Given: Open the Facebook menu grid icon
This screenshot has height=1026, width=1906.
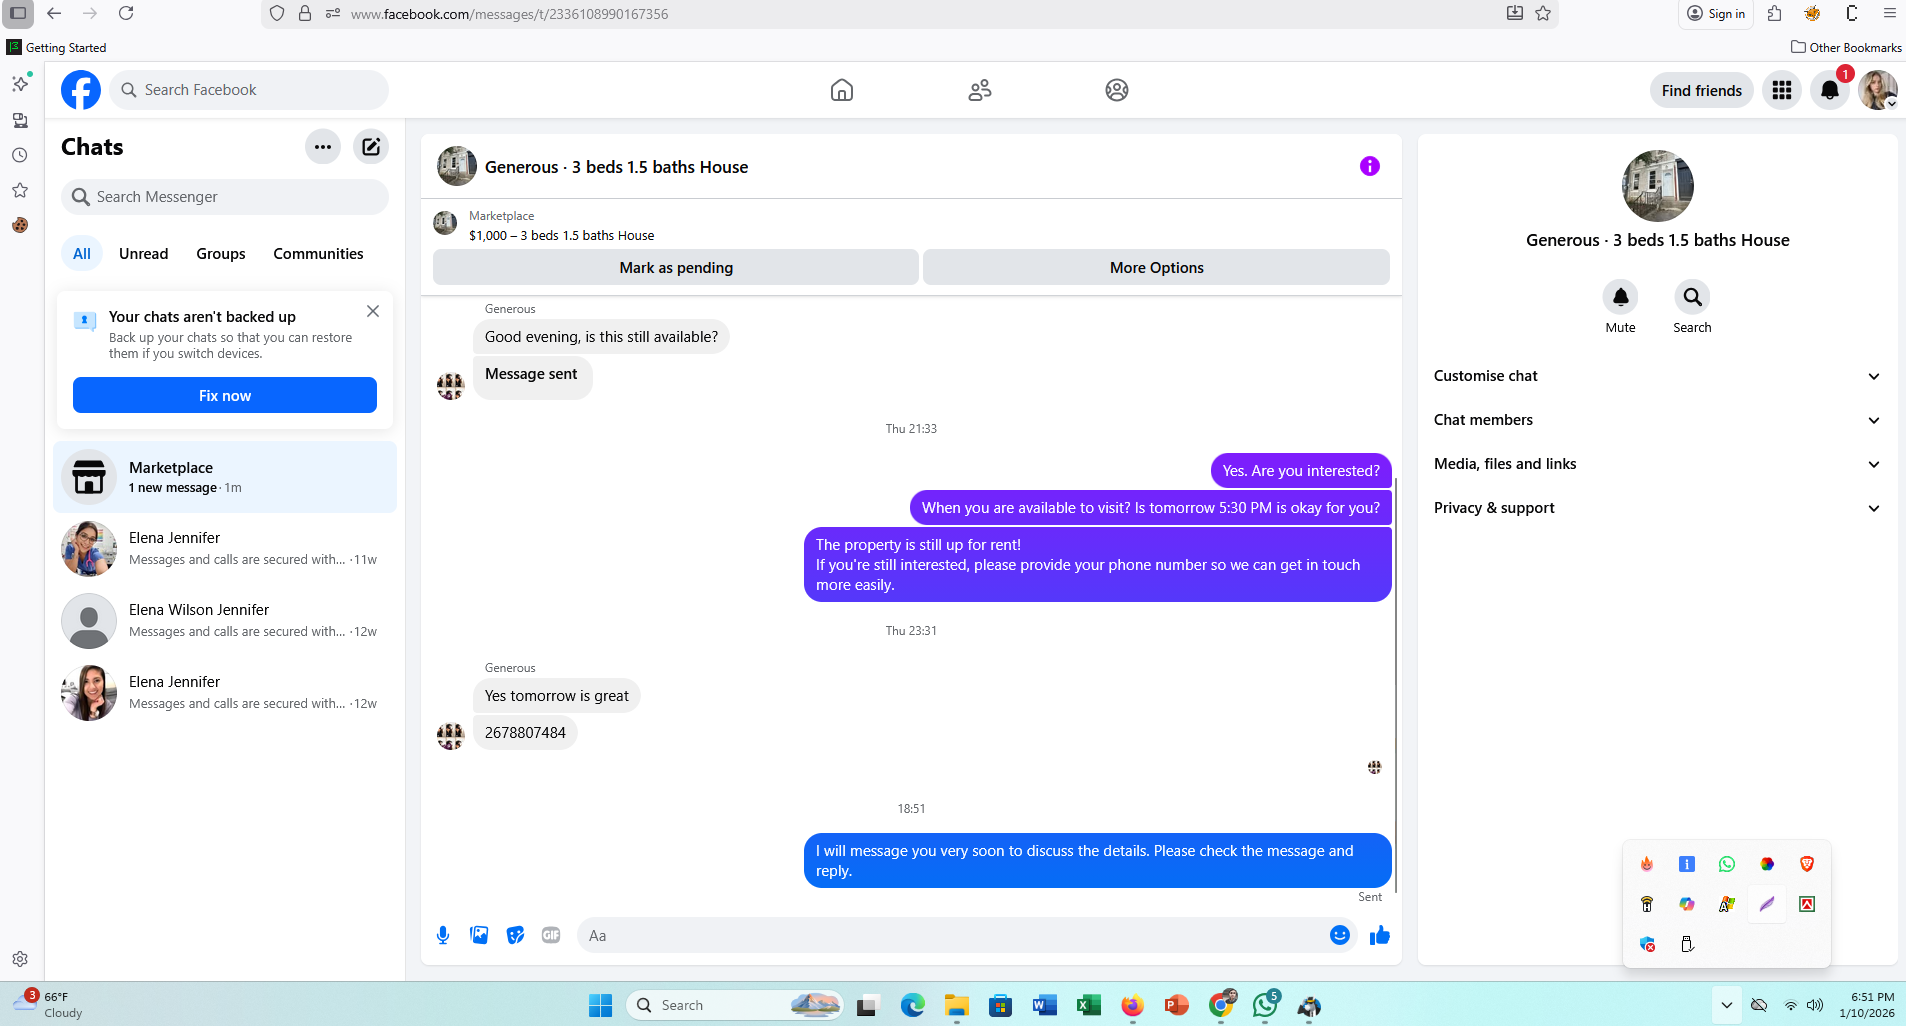Looking at the screenshot, I should 1782,90.
